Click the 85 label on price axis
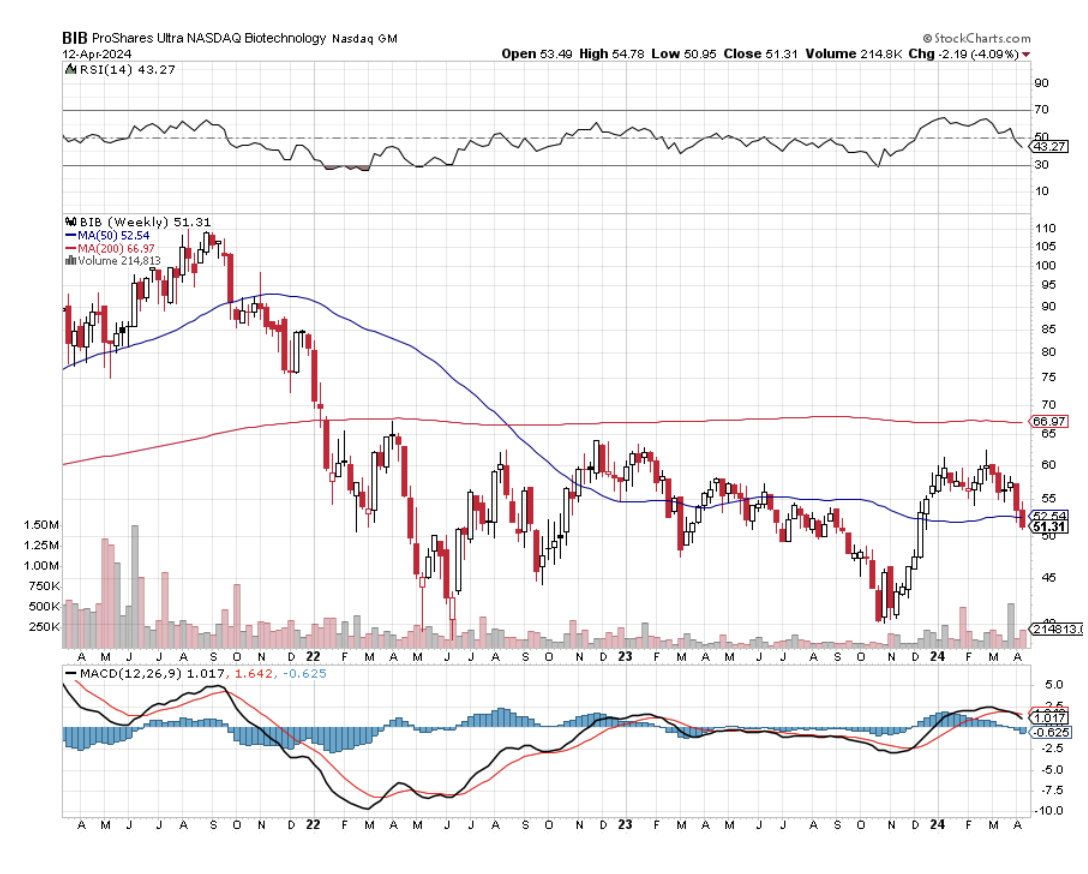This screenshot has height=874, width=1088. (x=1048, y=329)
